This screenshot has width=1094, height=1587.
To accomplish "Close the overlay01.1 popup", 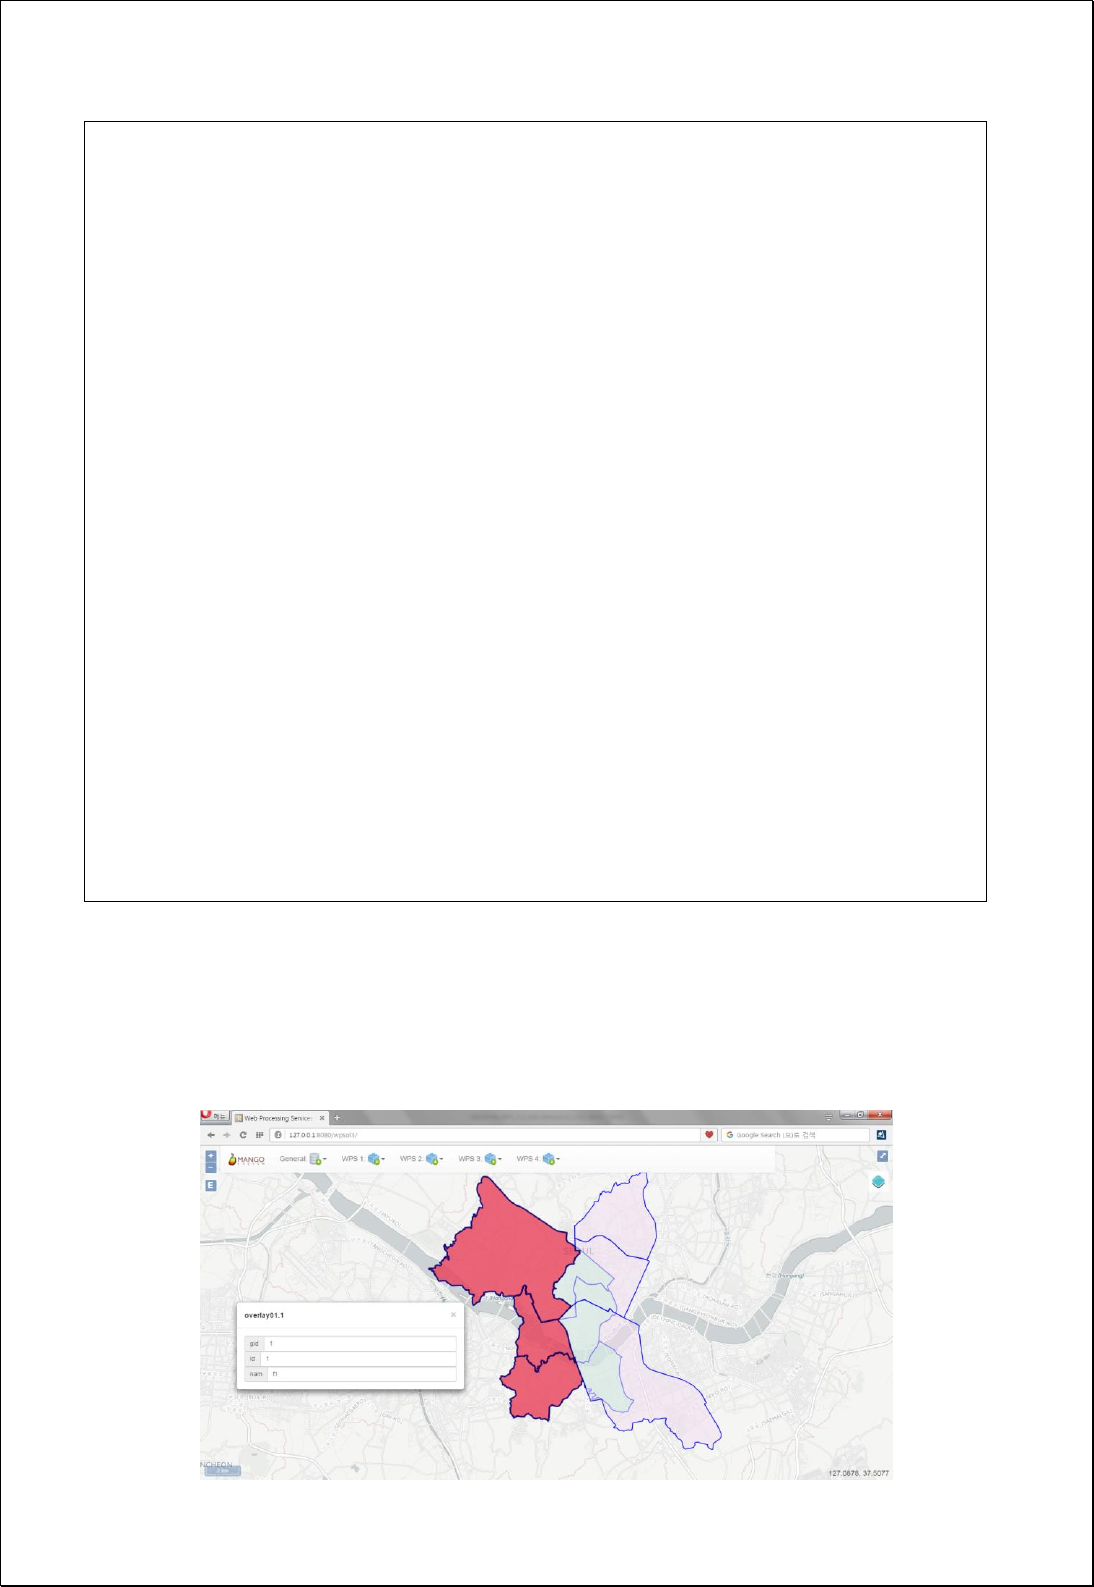I will 453,1315.
